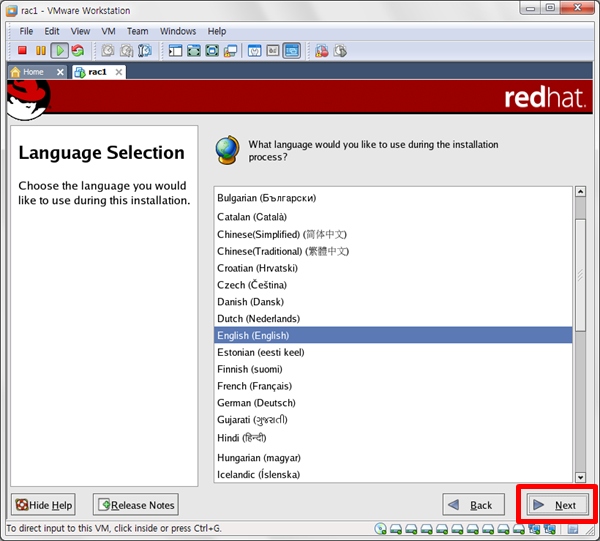The image size is (600, 541).
Task: Click the language list scroll down arrow
Action: [x=580, y=477]
